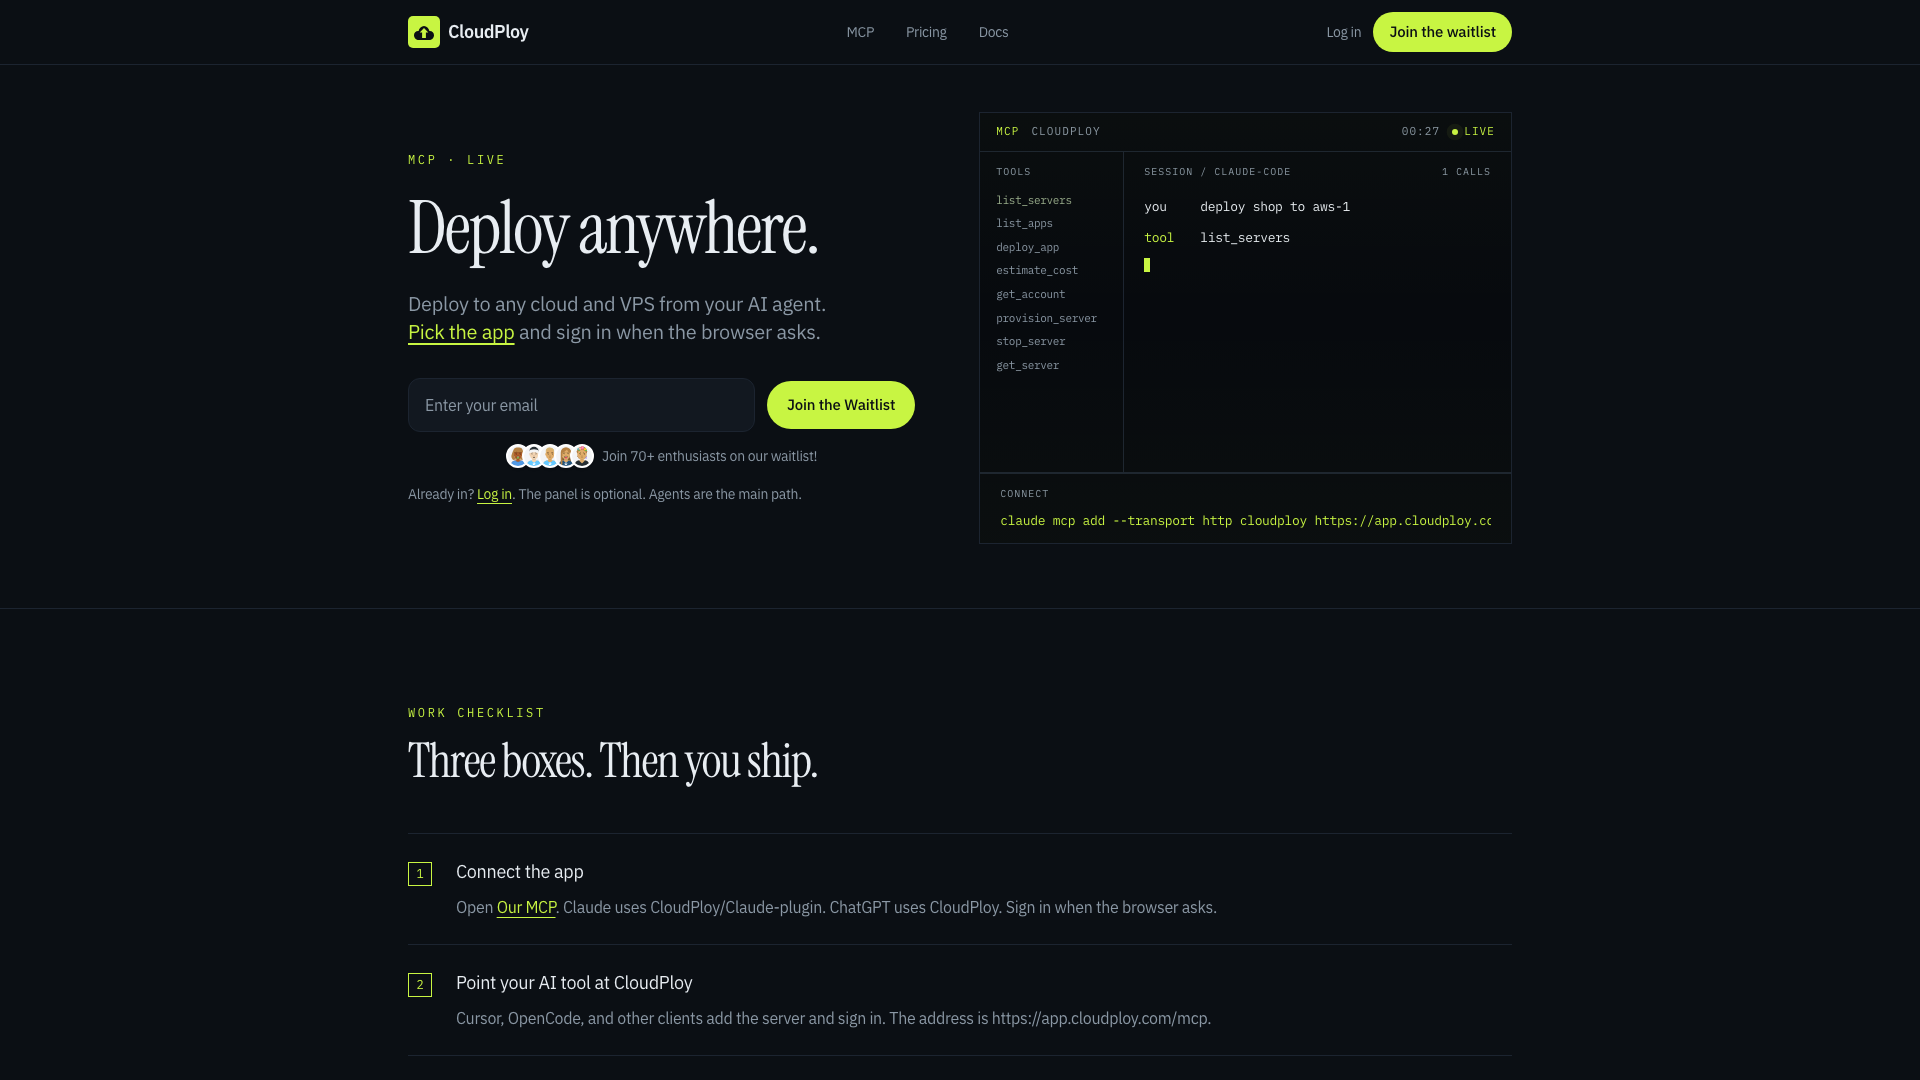This screenshot has height=1080, width=1920.
Task: Click the blinking terminal cursor block
Action: (x=1147, y=265)
